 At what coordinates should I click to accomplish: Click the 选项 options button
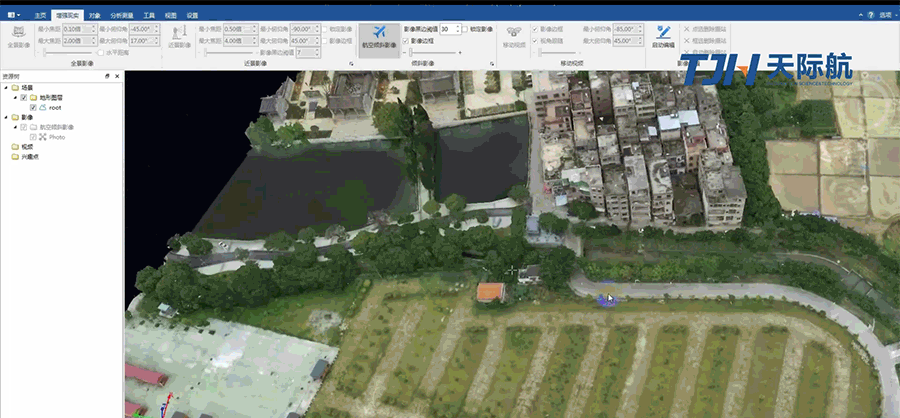[x=883, y=16]
